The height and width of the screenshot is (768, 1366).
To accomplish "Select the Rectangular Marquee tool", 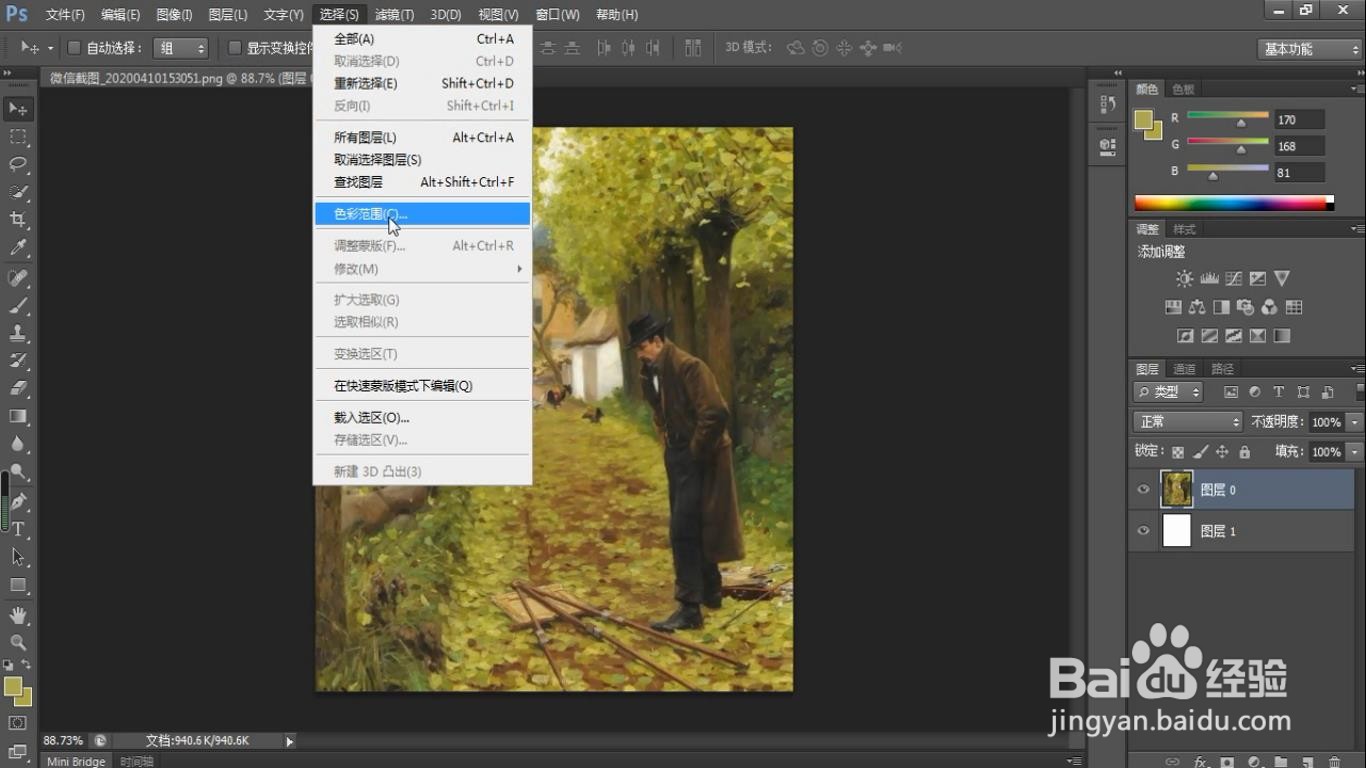I will pos(18,136).
